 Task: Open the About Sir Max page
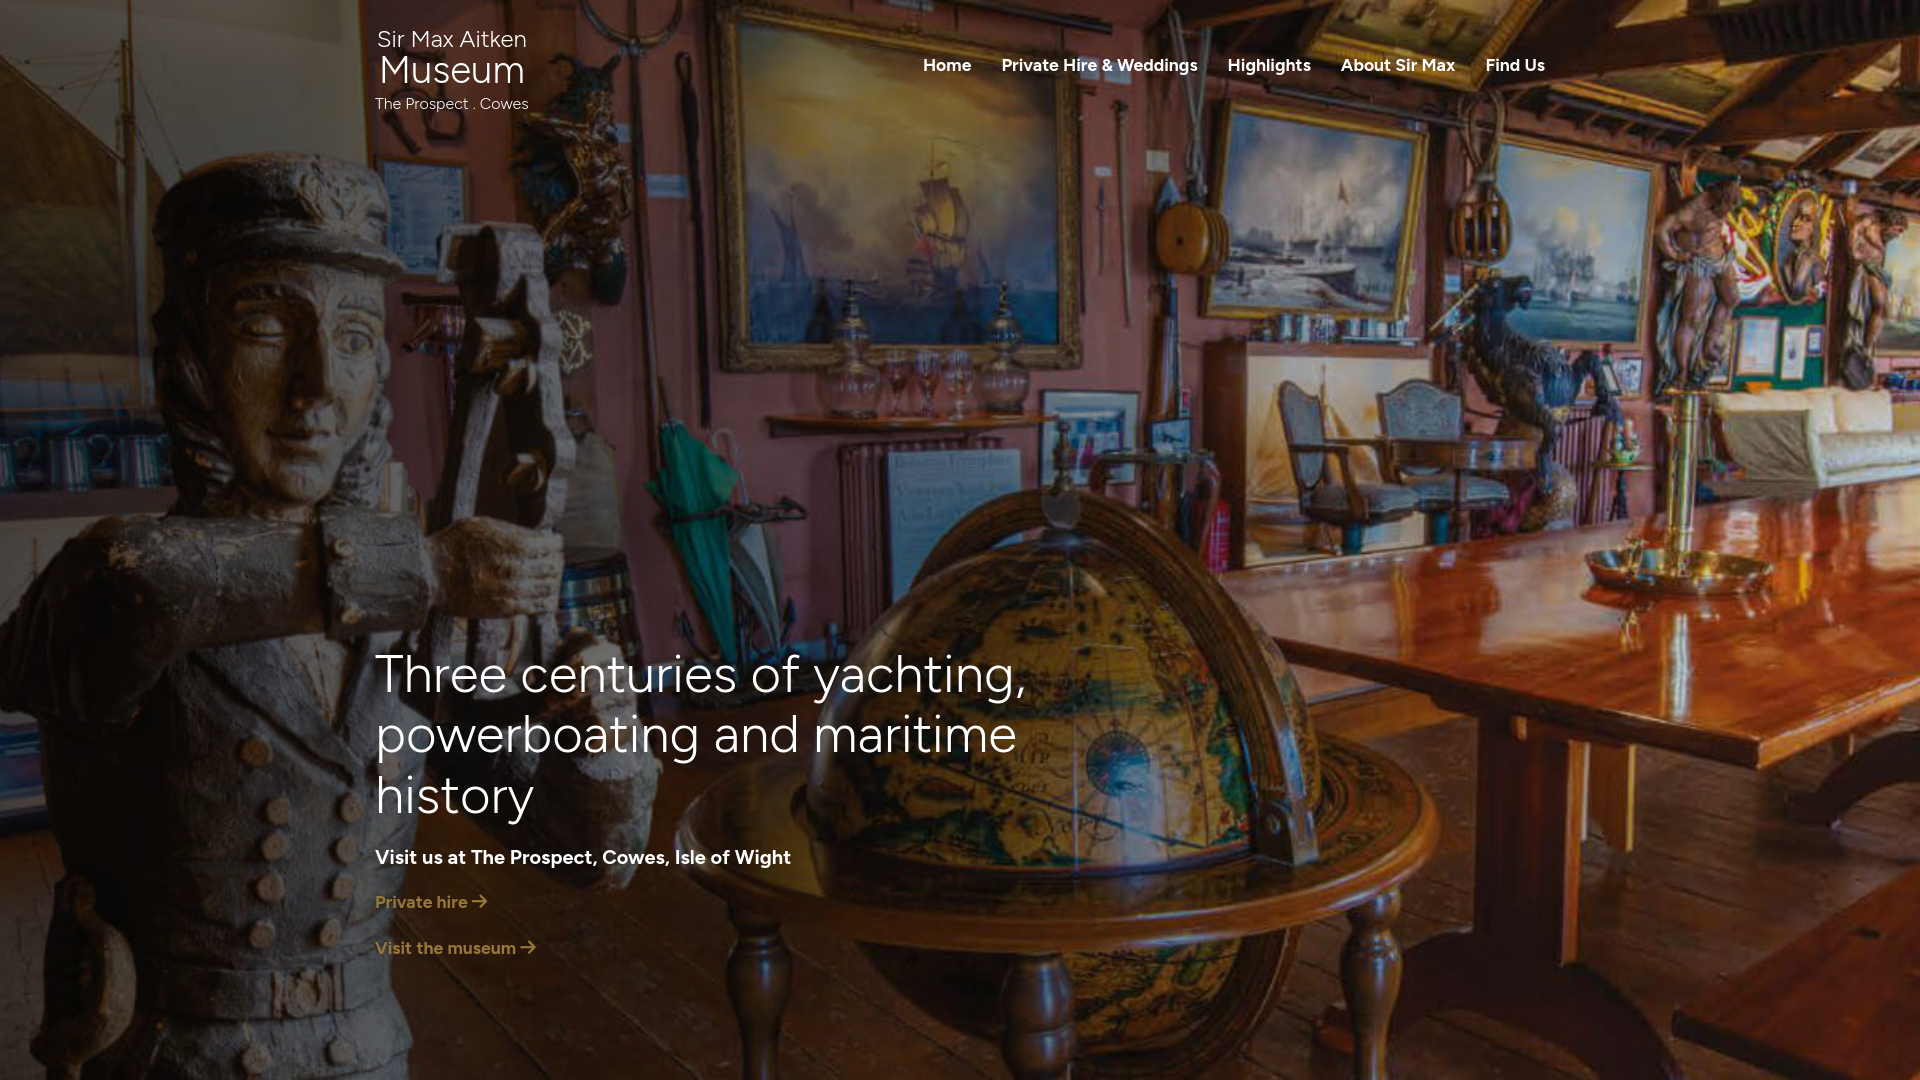(1397, 65)
